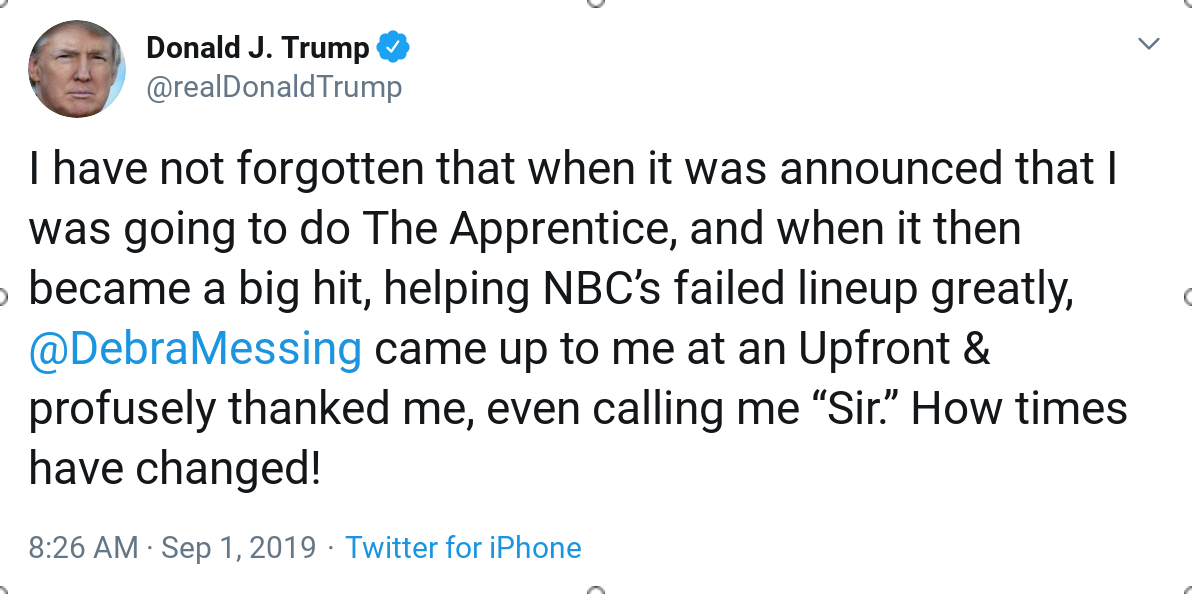Click the bottom-right corner selection handle
The height and width of the screenshot is (594, 1192).
1188,590
